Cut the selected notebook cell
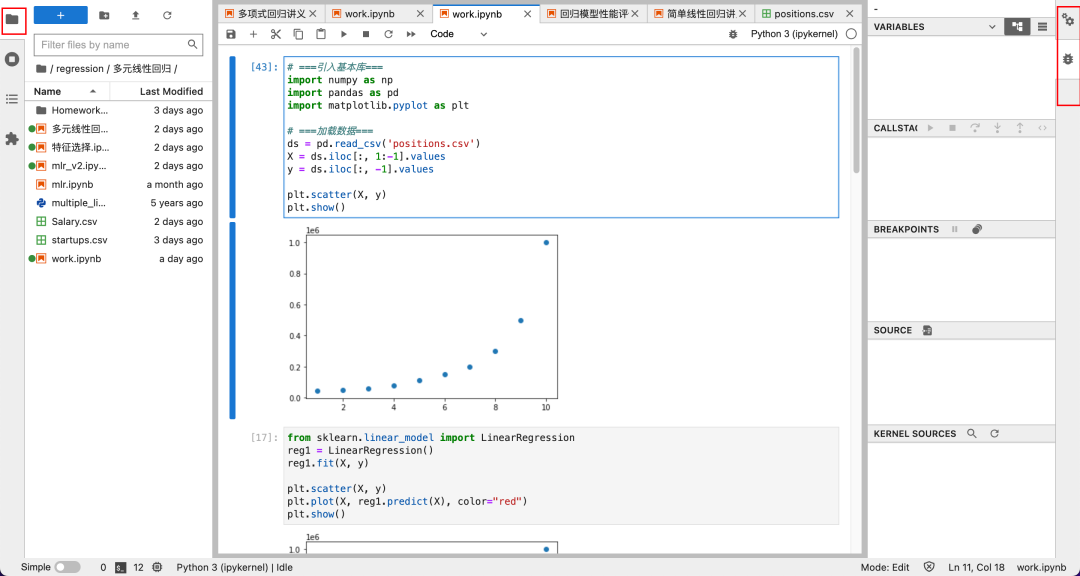 click(x=276, y=33)
